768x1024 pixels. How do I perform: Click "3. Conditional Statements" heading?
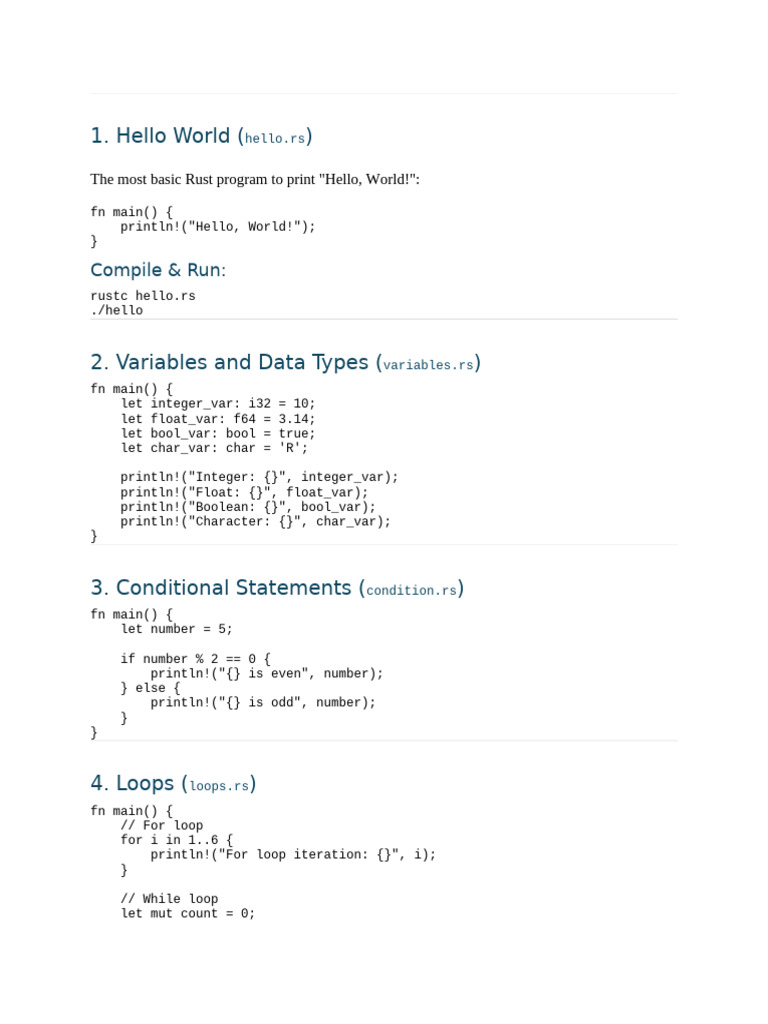[x=277, y=588]
